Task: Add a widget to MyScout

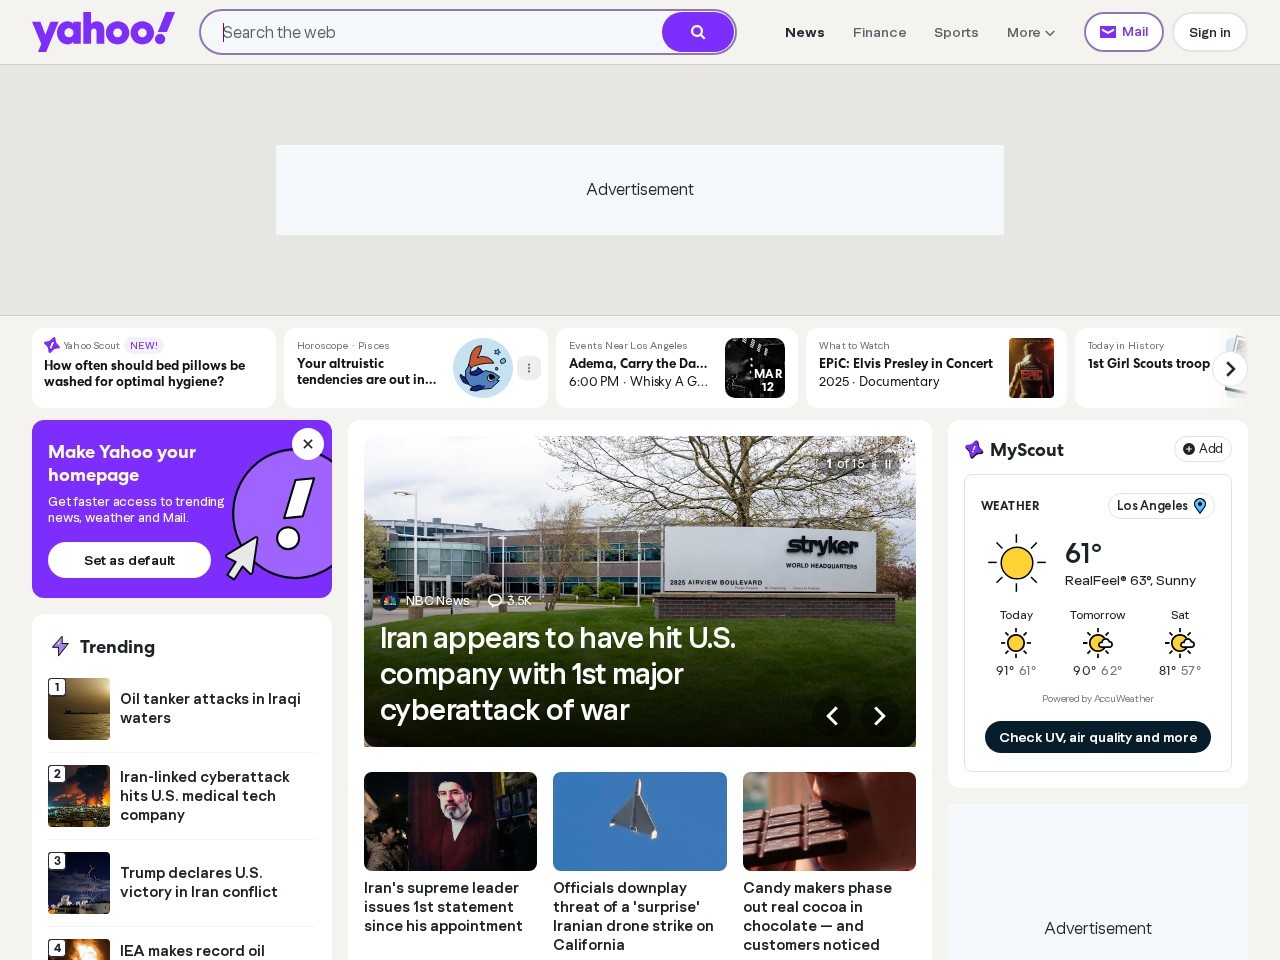Action: click(1202, 449)
